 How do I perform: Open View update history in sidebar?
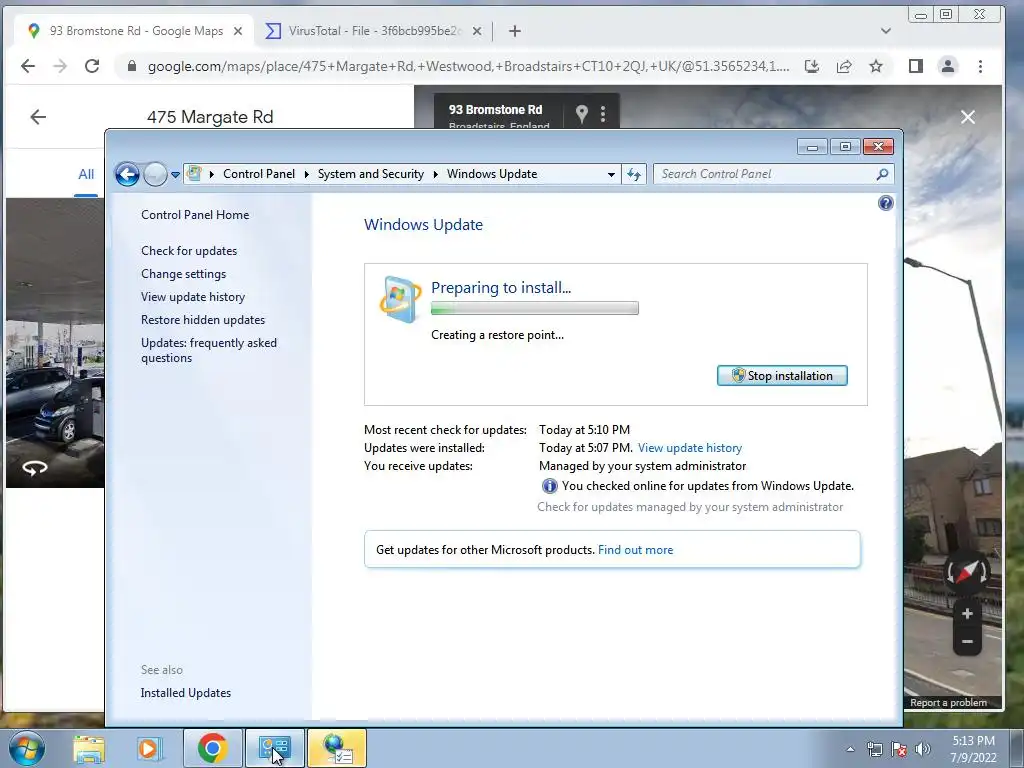(193, 296)
